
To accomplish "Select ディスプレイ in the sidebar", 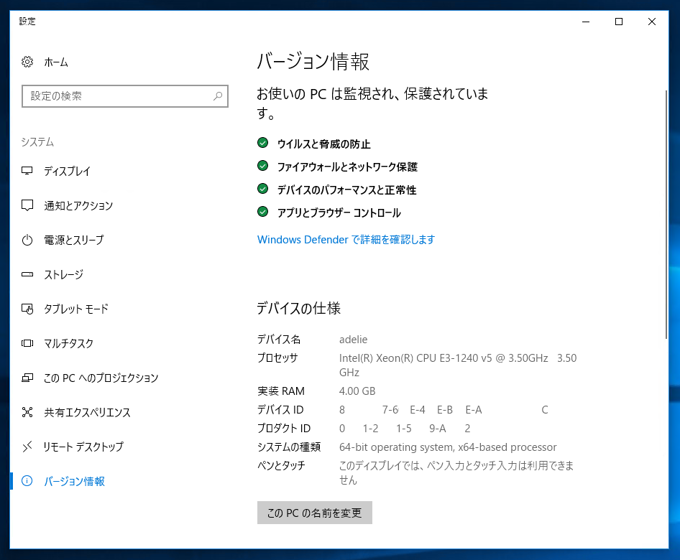I will click(67, 171).
